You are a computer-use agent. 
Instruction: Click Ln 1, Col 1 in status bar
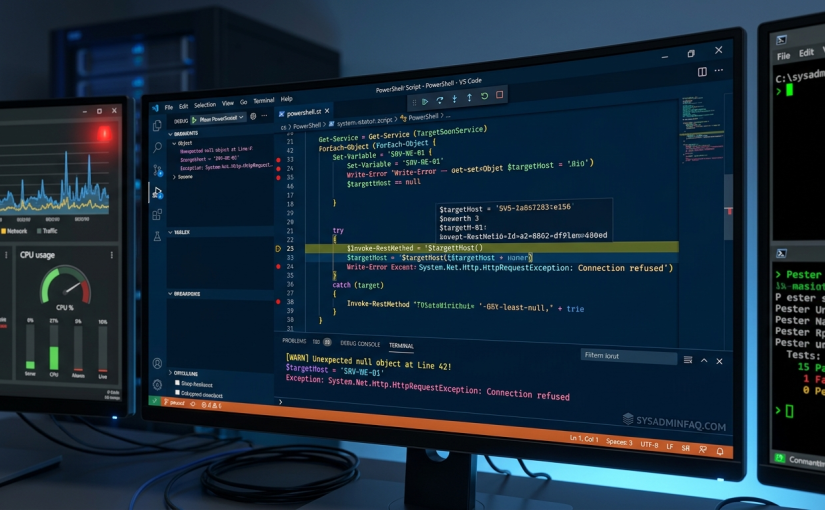[x=583, y=438]
